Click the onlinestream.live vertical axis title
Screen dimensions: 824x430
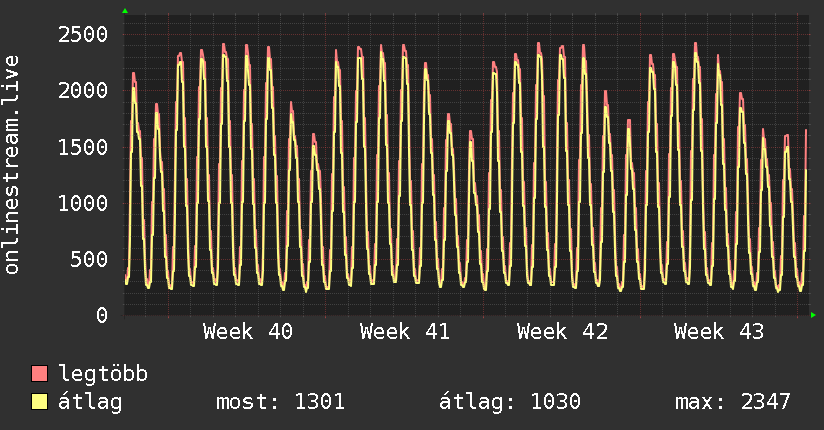click(12, 165)
